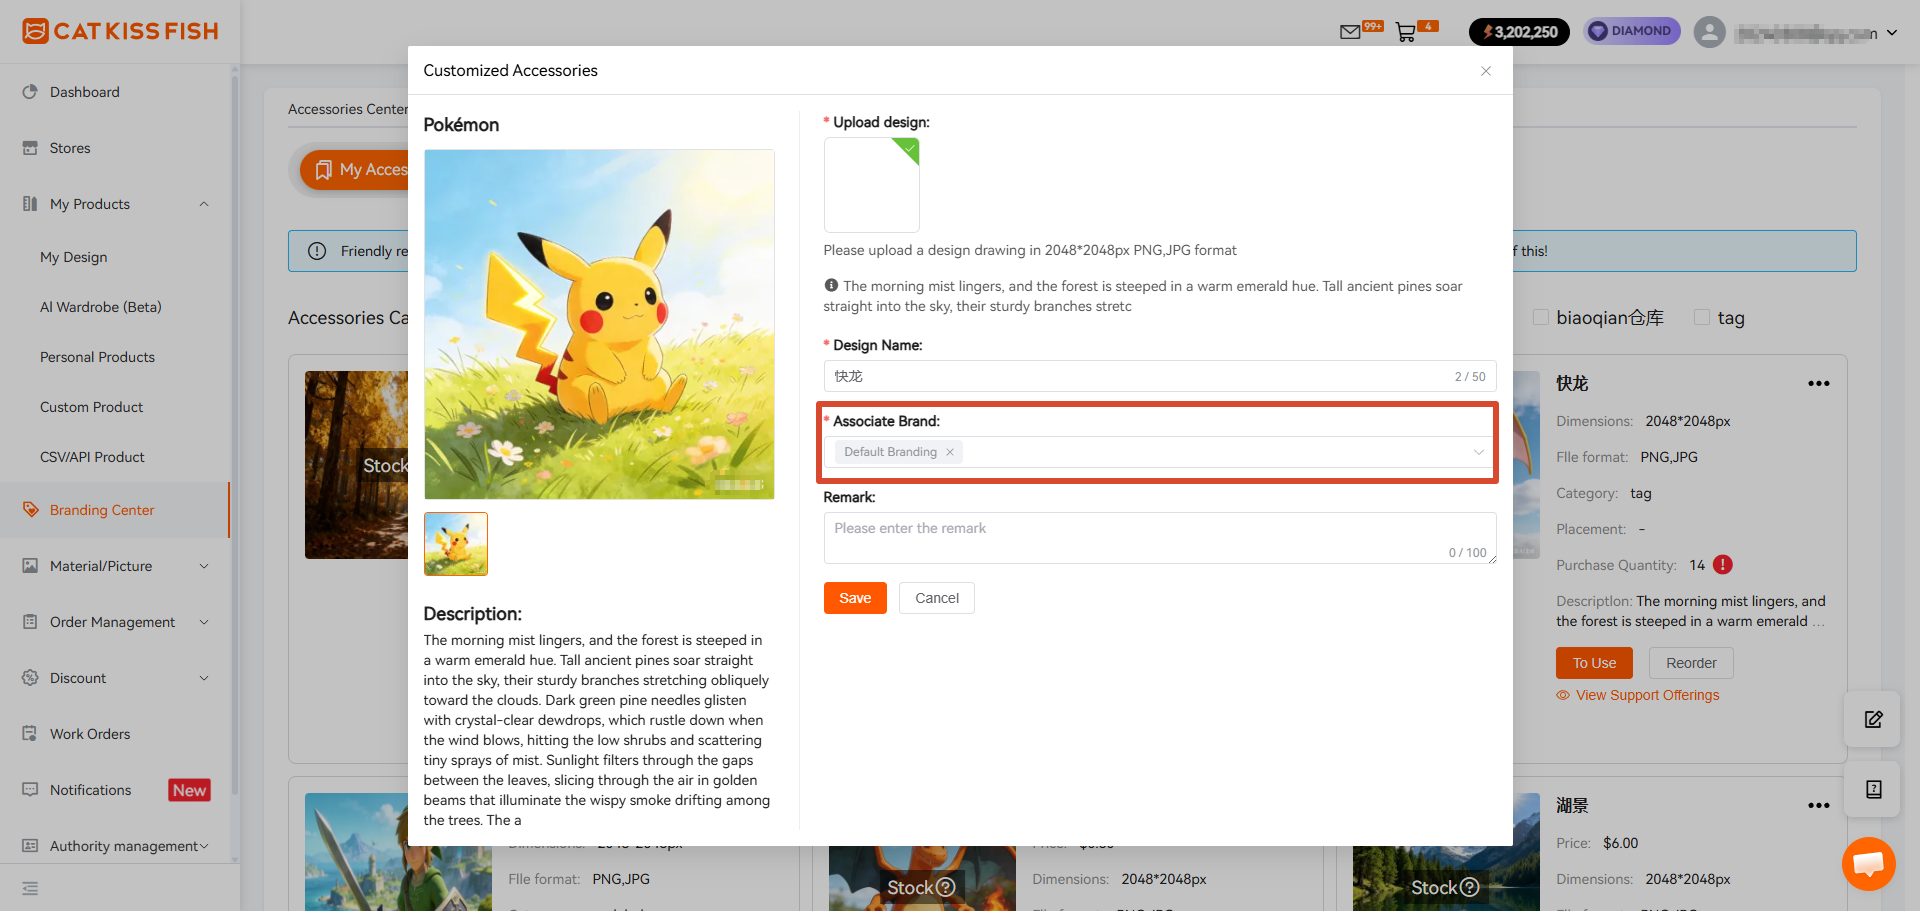Click the Stores sidebar icon
The height and width of the screenshot is (911, 1920).
30,148
